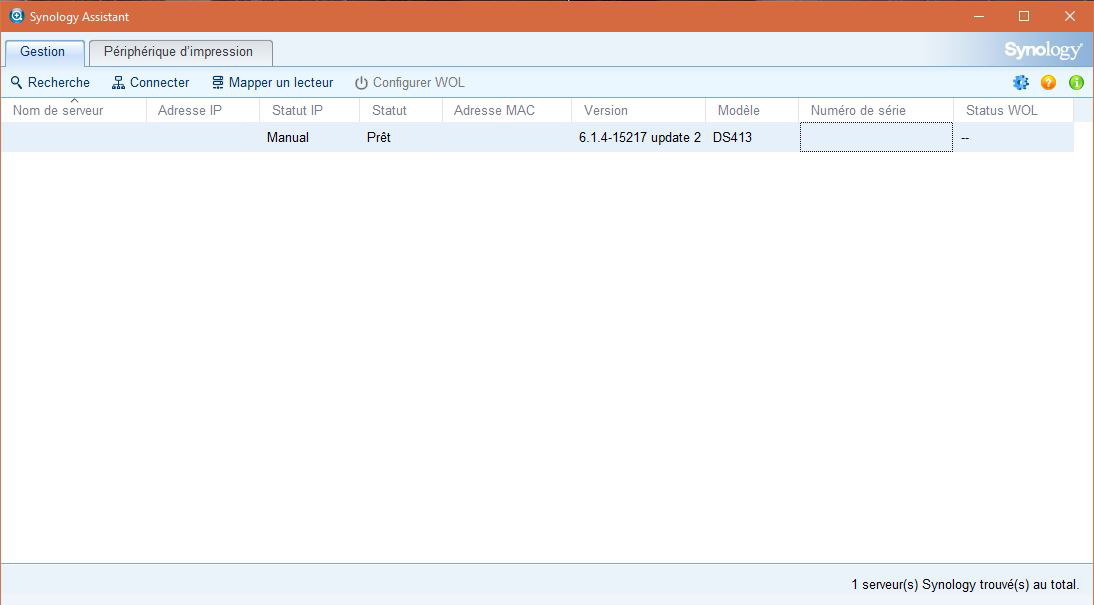Click the Synology logo
This screenshot has width=1094, height=605.
tap(1043, 50)
